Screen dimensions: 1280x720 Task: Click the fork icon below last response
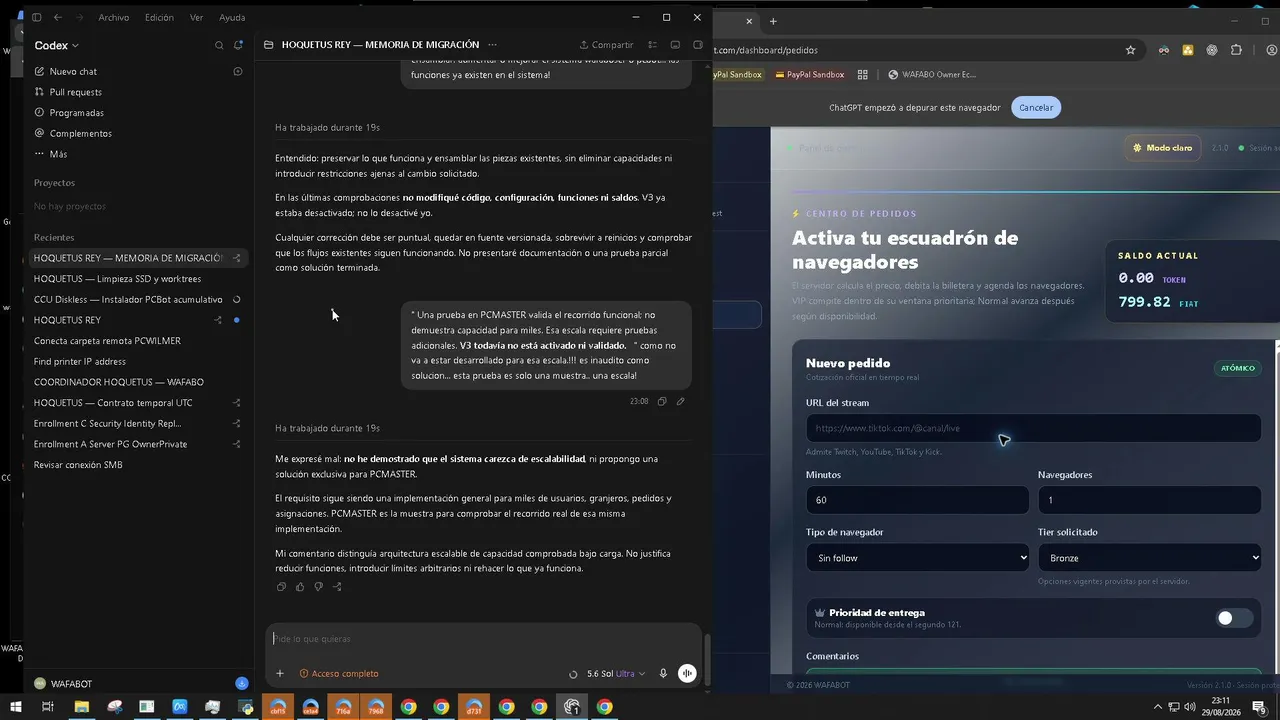point(337,587)
